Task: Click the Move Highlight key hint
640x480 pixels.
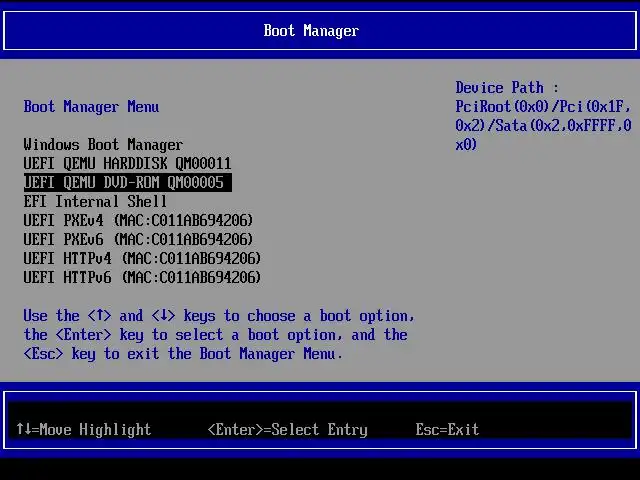Action: [84, 429]
